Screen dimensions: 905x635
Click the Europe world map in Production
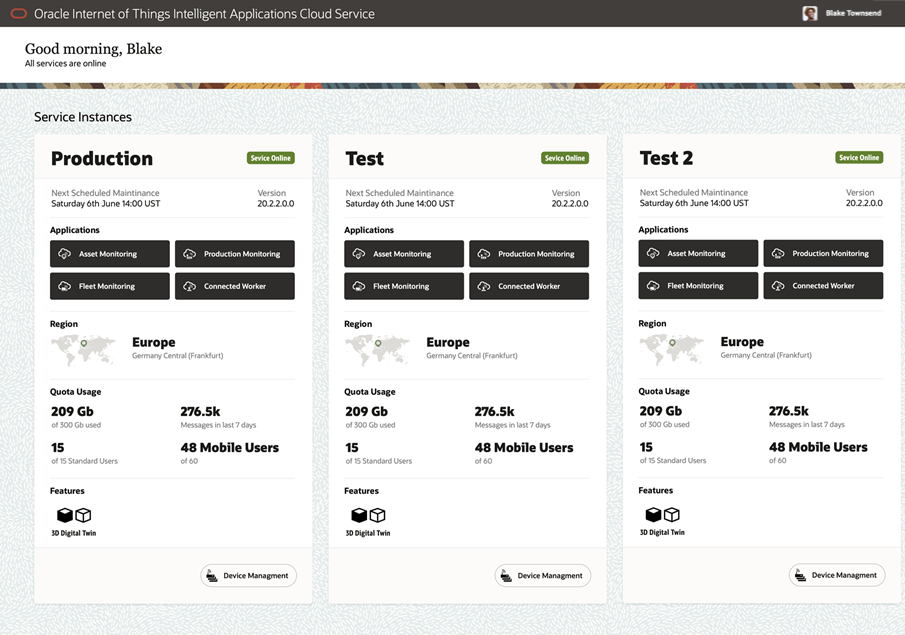pos(84,349)
